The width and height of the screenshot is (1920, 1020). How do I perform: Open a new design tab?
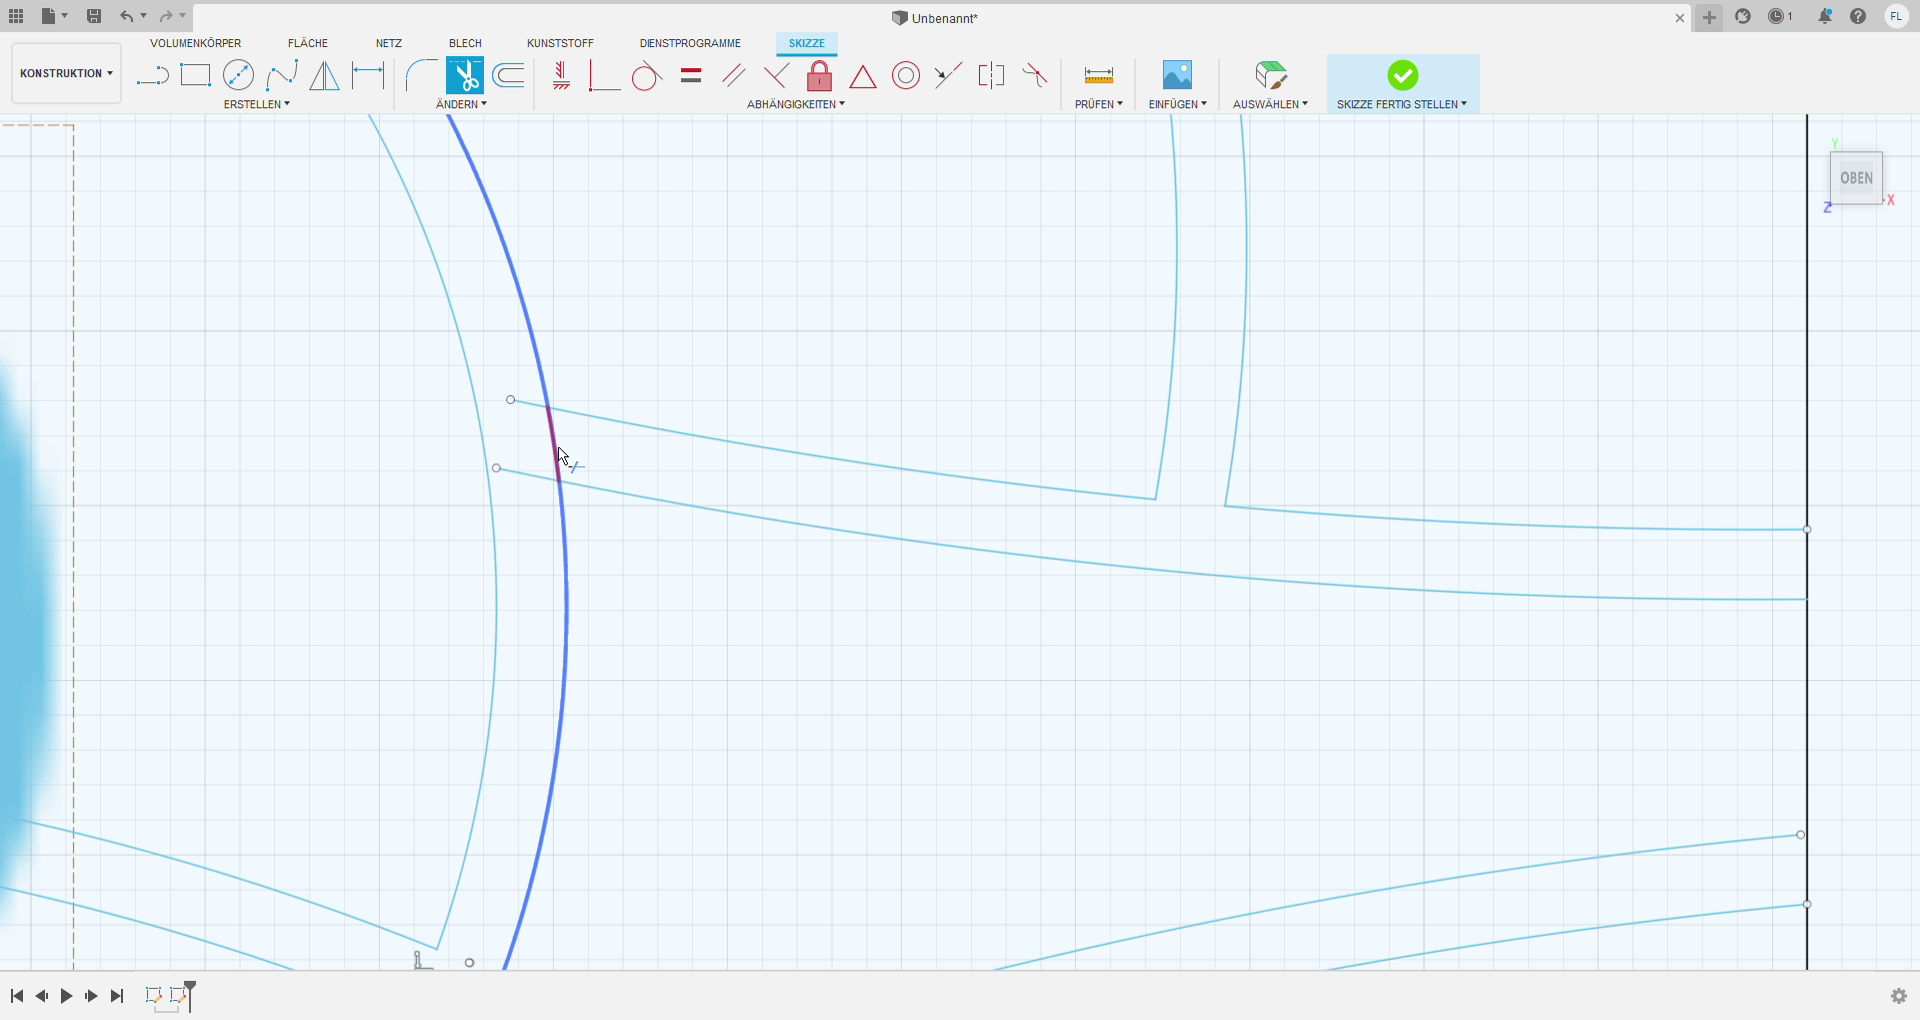click(x=1710, y=17)
